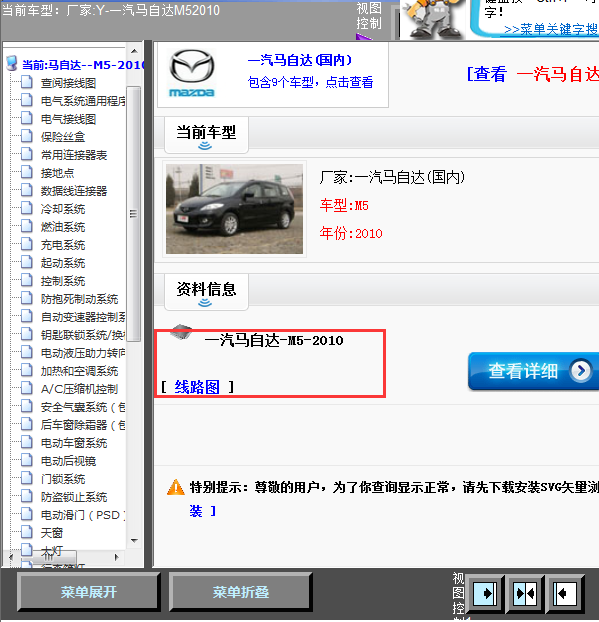The width and height of the screenshot is (599, 622).
Task: Click the red 车型:M5 text
Action: point(344,205)
